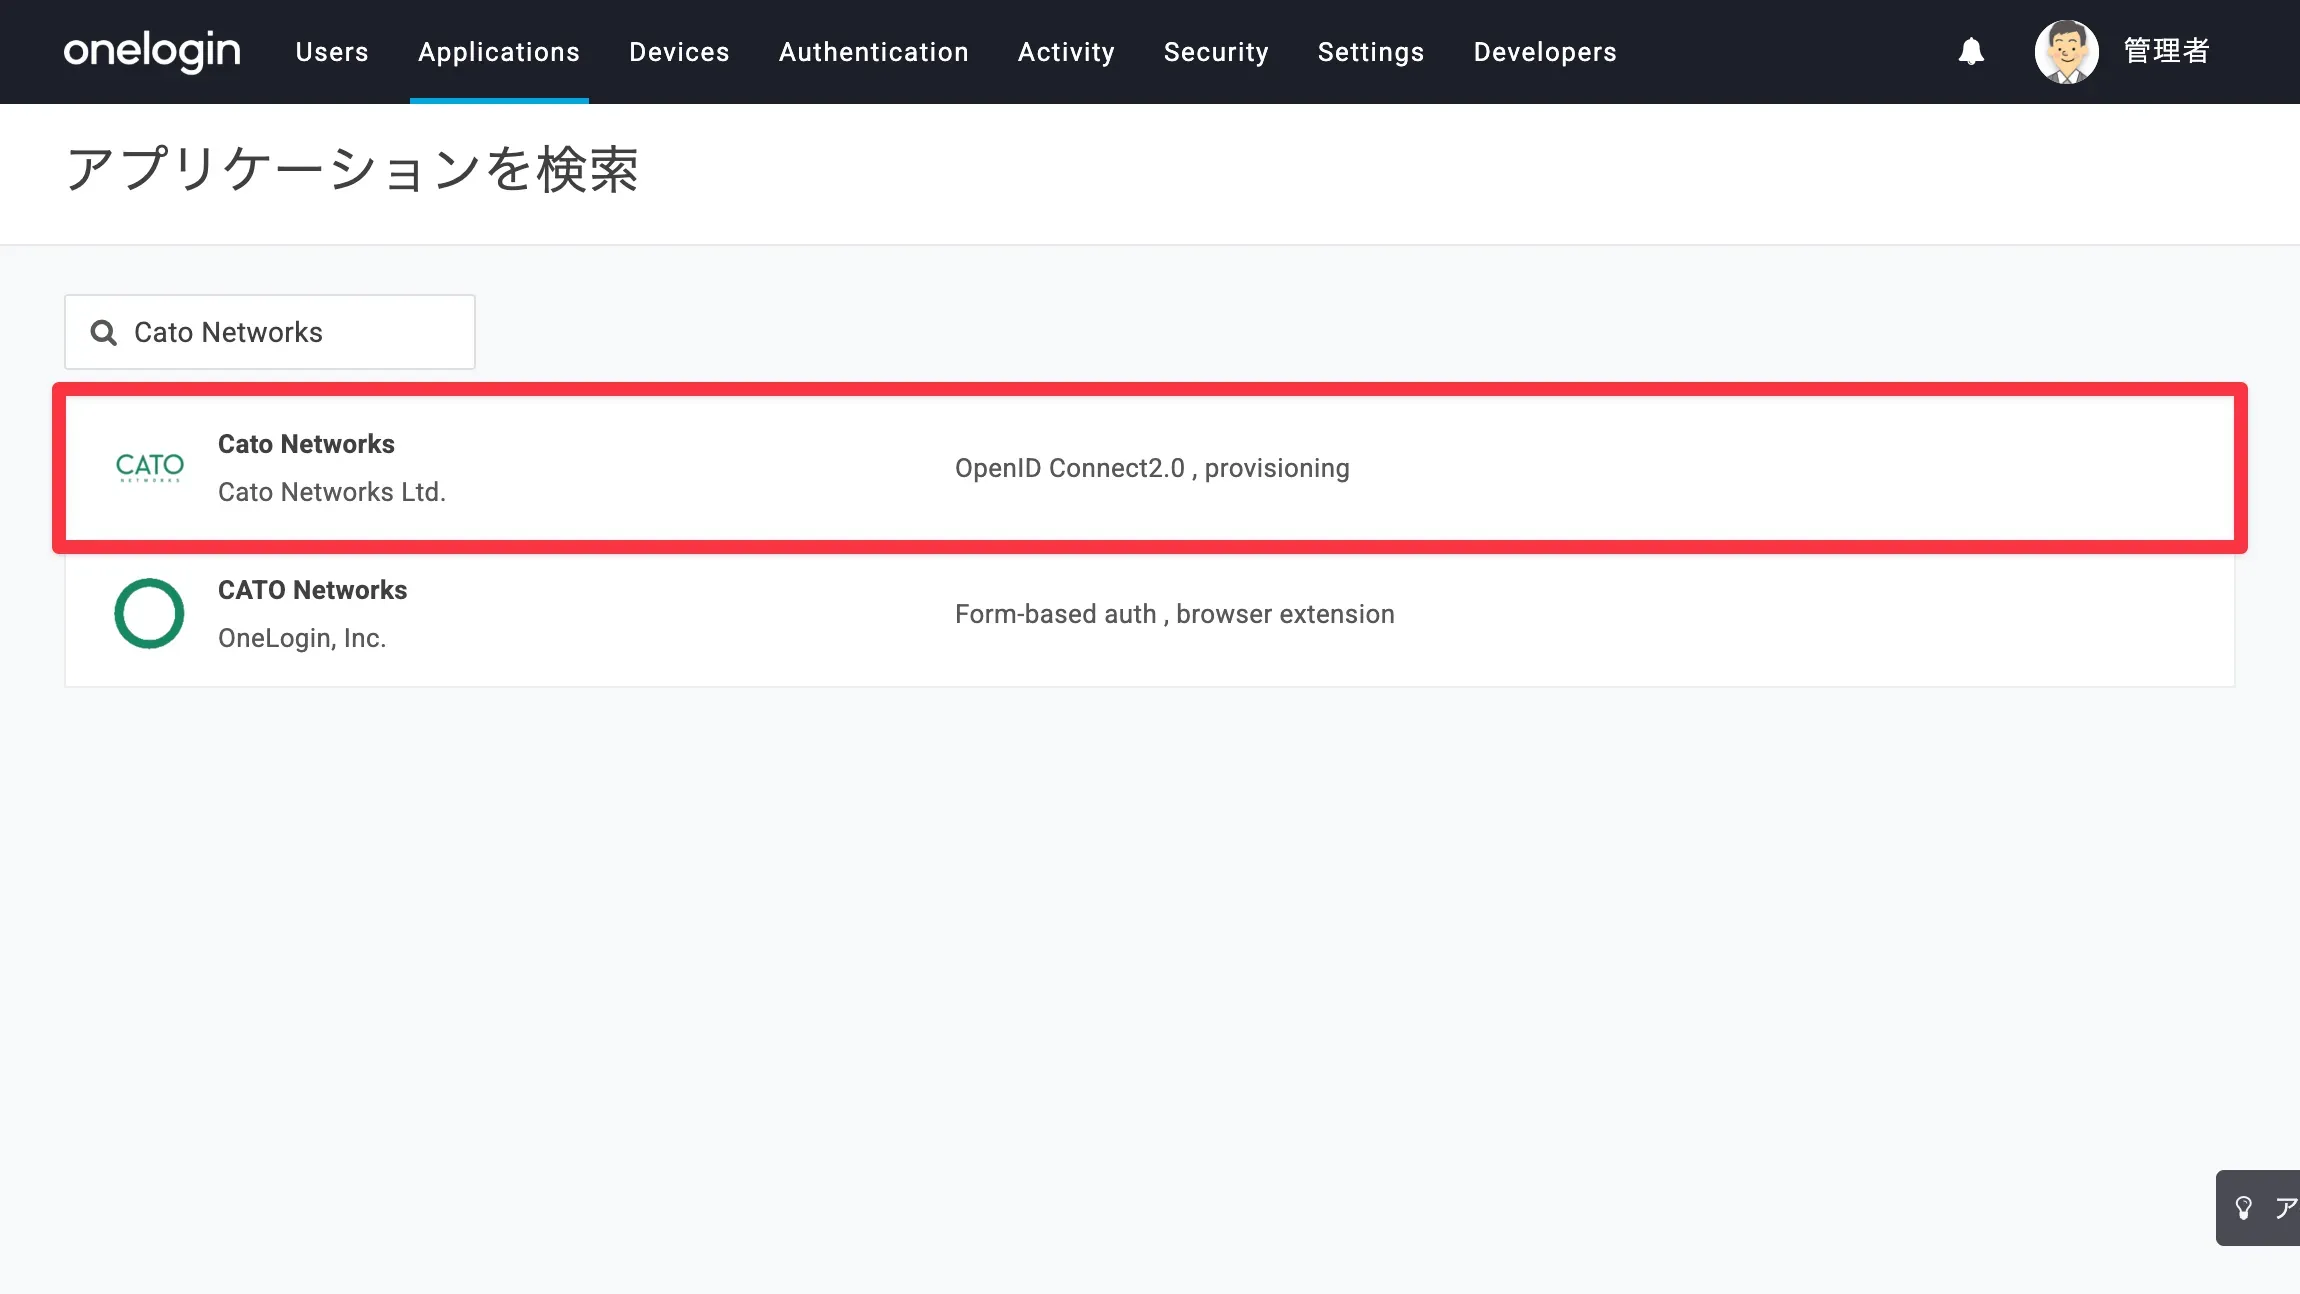Click the green CATO logo icon

[150, 467]
